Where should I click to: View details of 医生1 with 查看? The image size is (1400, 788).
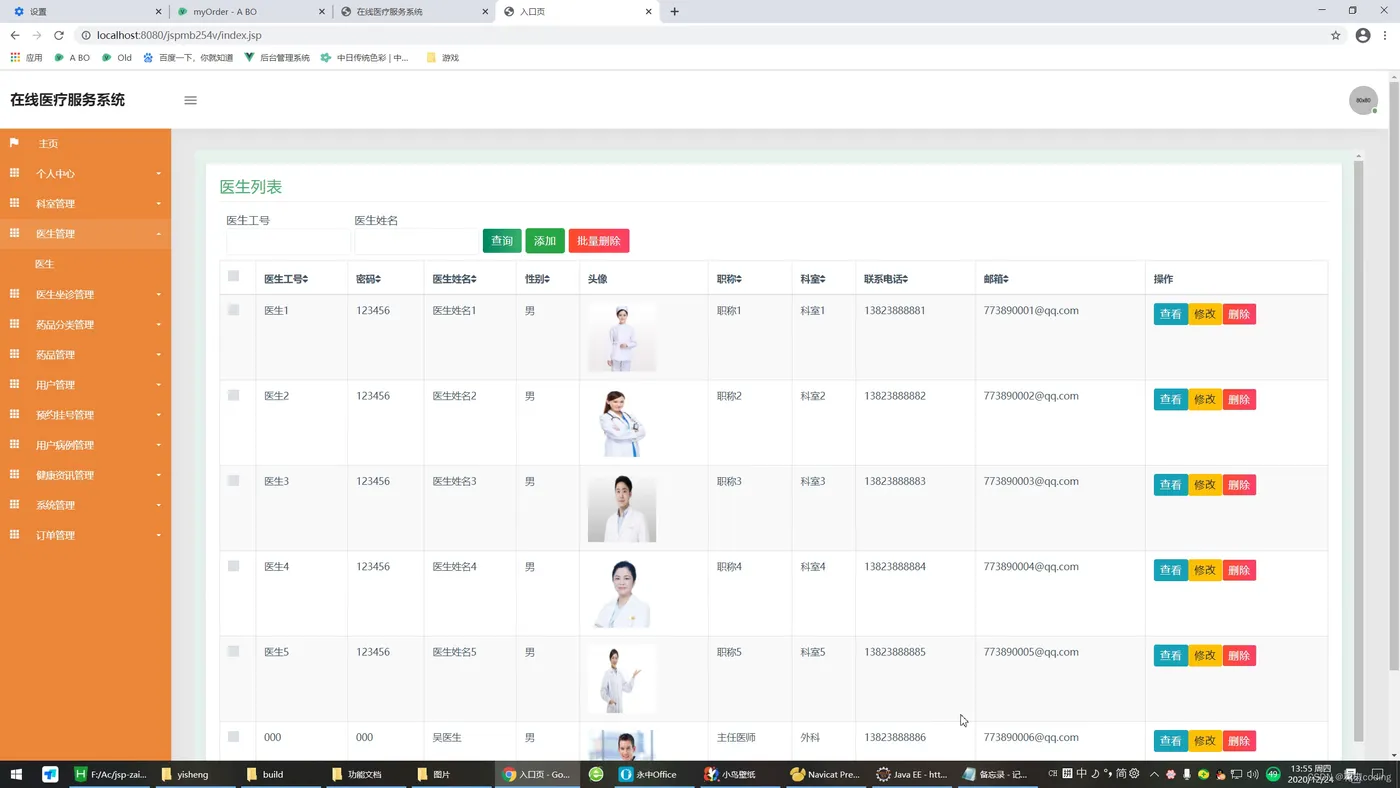pos(1171,314)
